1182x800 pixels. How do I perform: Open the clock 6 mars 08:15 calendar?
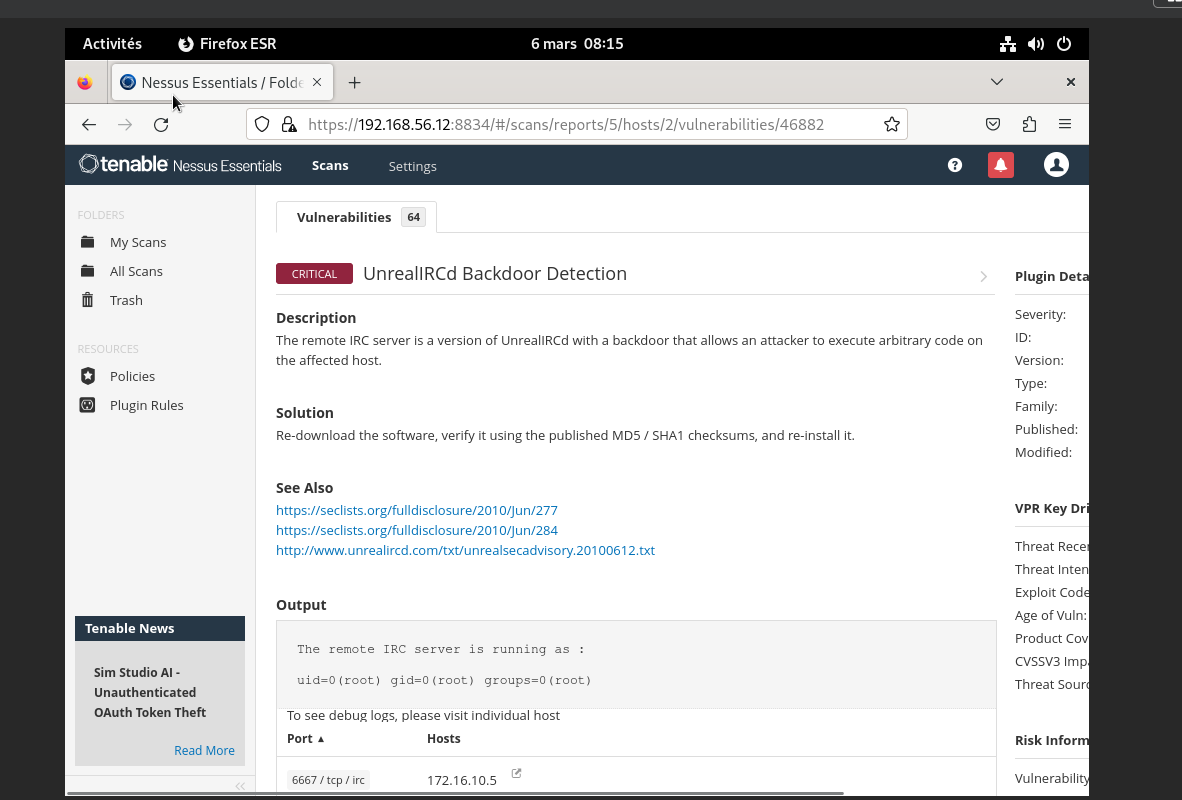[x=577, y=44]
